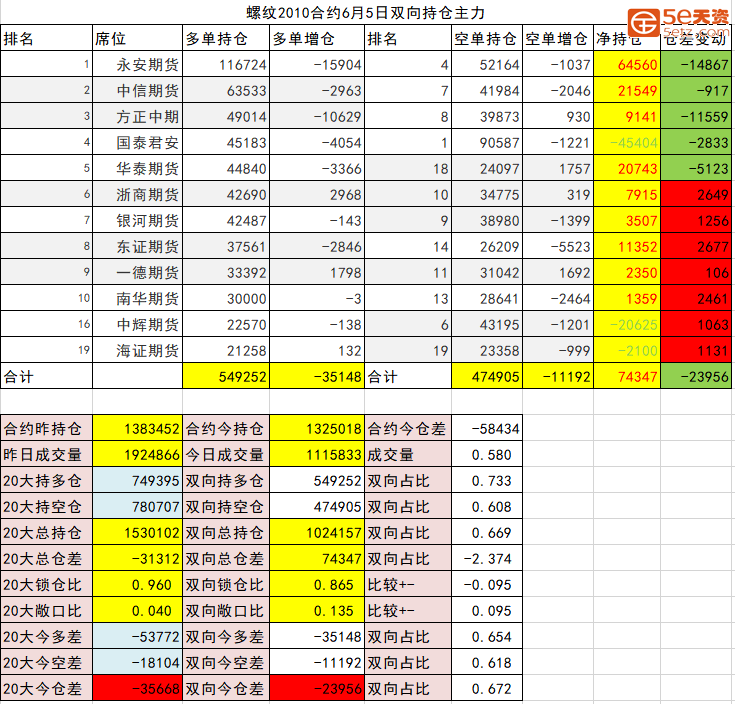This screenshot has width=735, height=704.
Task: Click the 一德期货 seat cell
Action: tap(137, 272)
